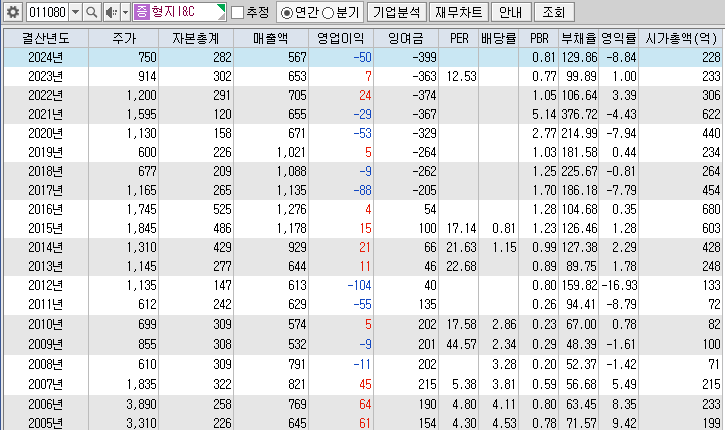
Task: Select the 2014년 row label
Action: click(x=45, y=247)
